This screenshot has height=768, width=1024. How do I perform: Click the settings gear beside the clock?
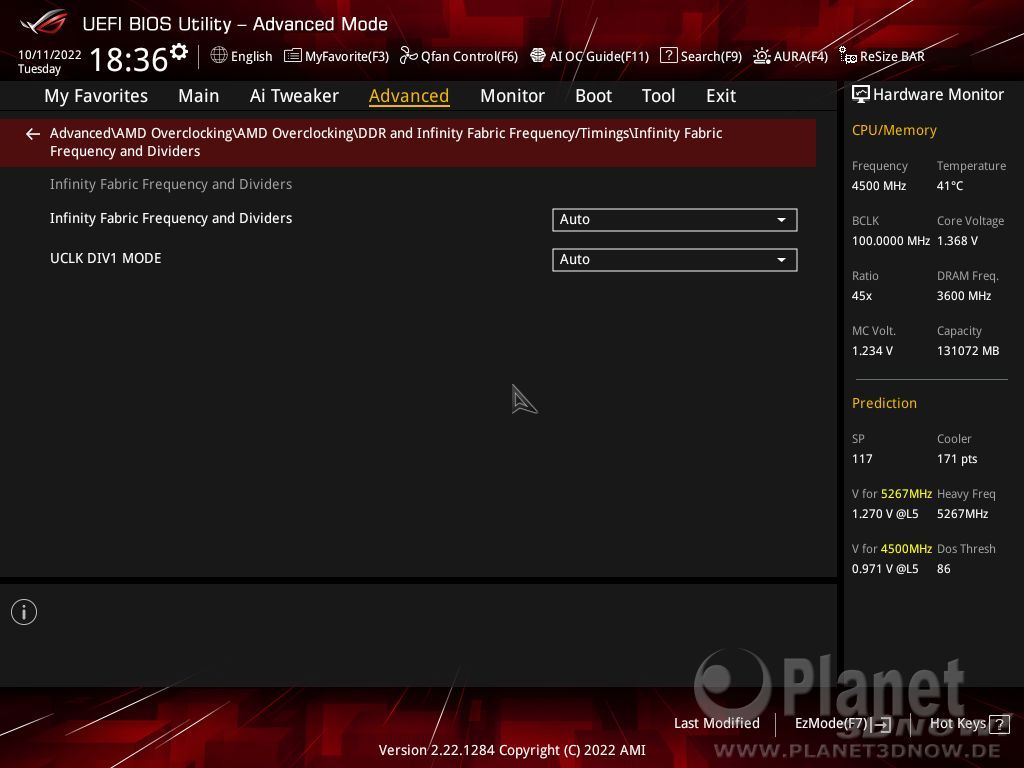pyautogui.click(x=178, y=52)
